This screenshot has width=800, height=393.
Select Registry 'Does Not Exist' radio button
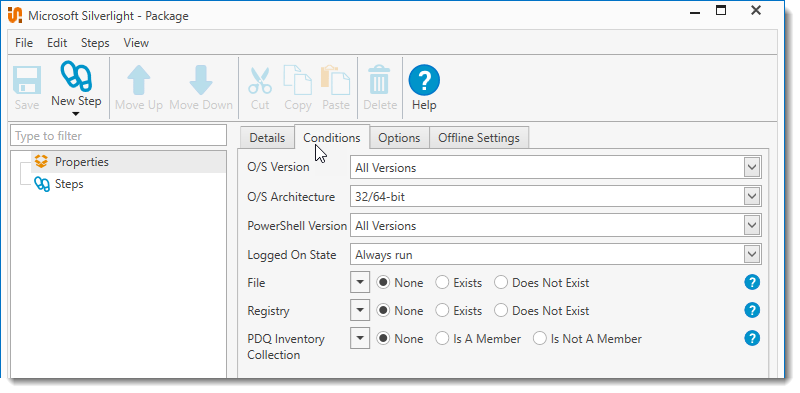point(502,311)
